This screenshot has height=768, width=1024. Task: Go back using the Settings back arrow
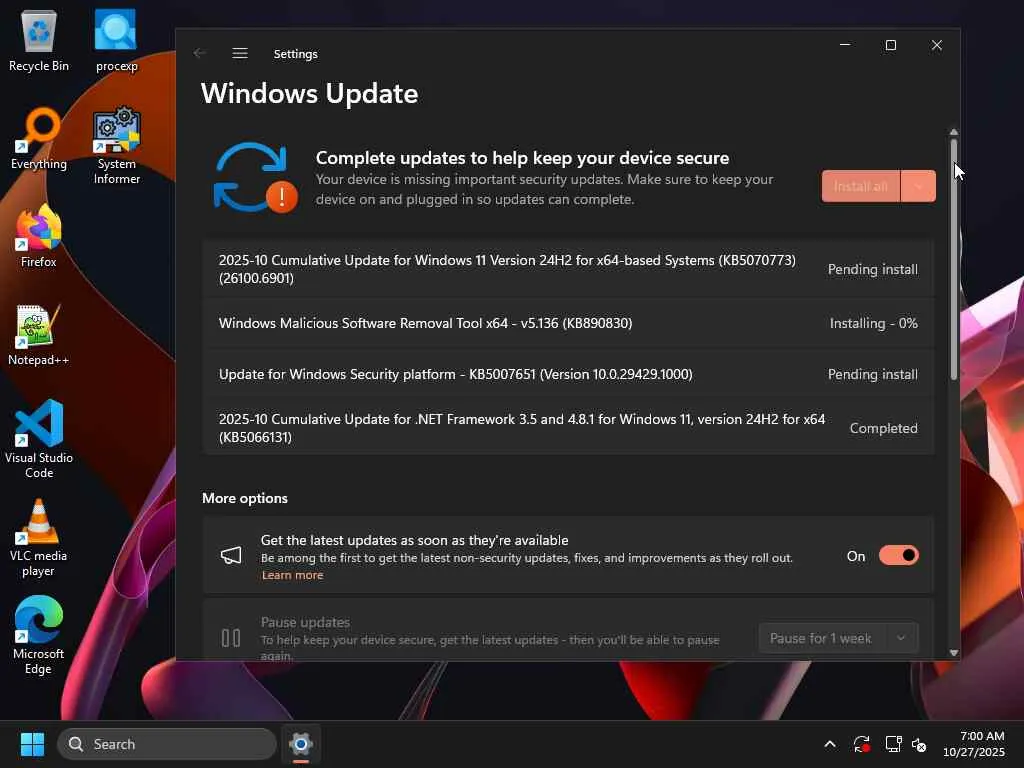coord(200,54)
